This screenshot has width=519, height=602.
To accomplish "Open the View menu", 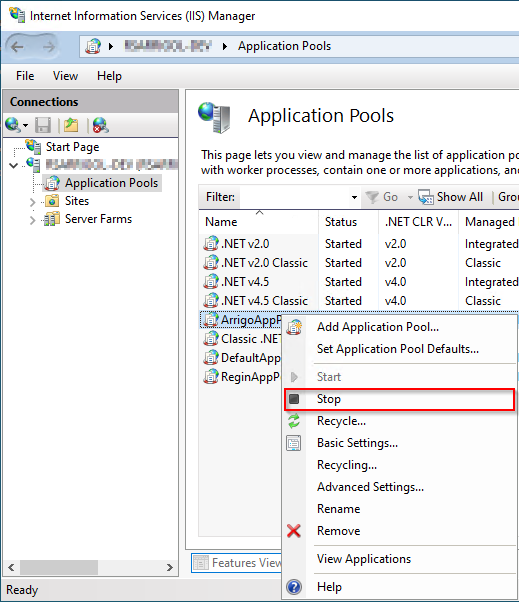I will 65,76.
